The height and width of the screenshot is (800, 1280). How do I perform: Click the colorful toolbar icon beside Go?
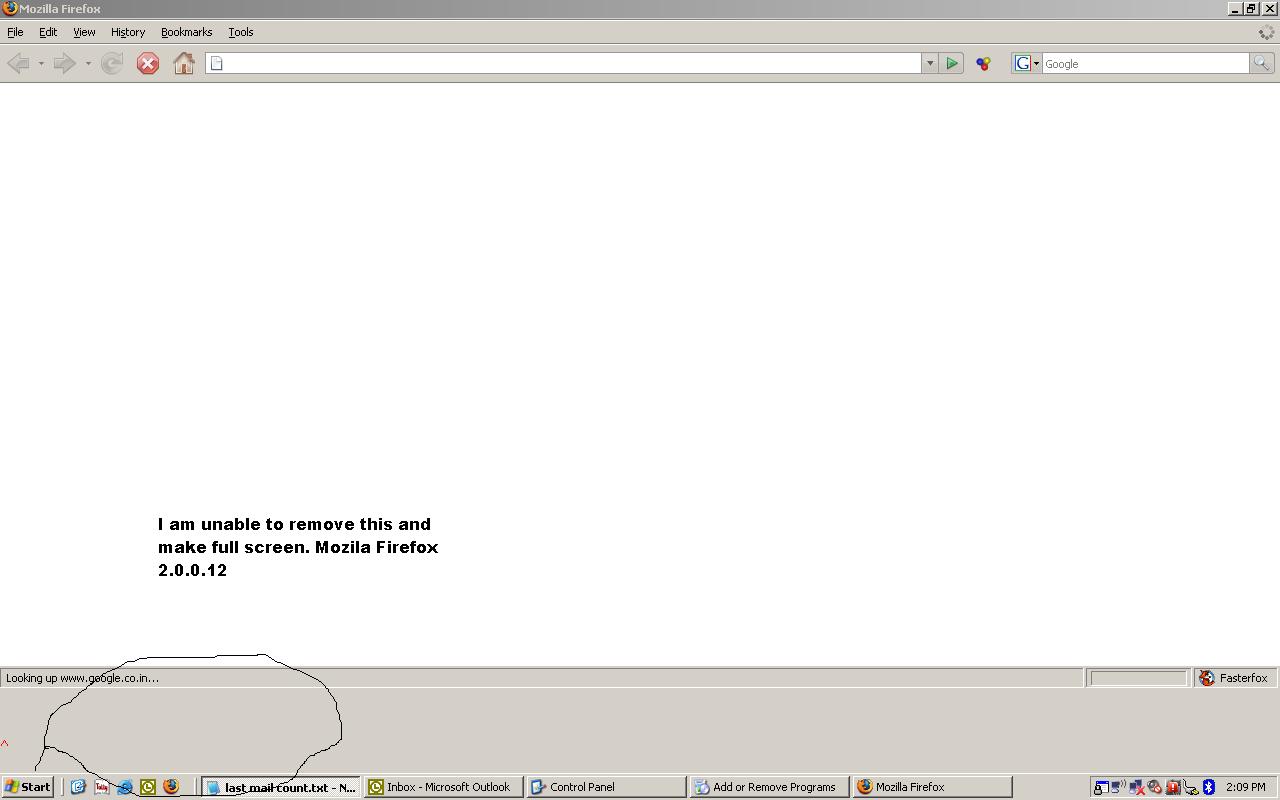[x=983, y=64]
